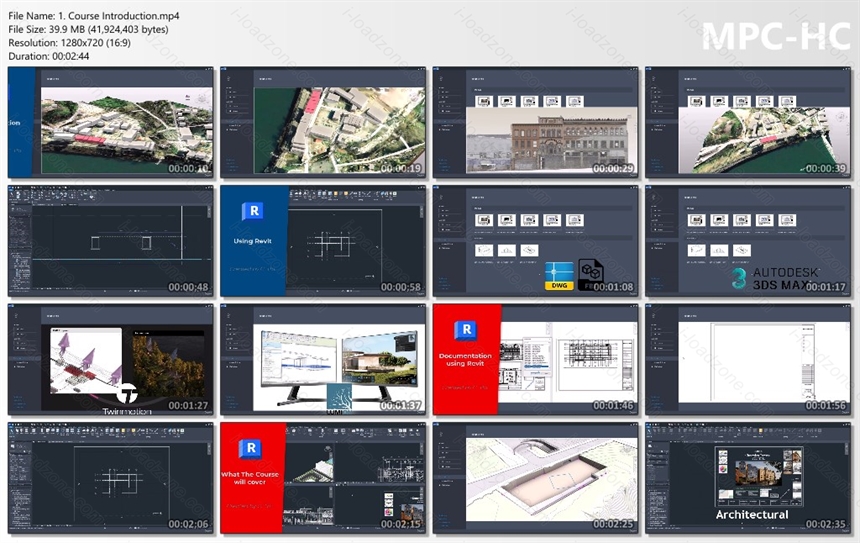This screenshot has height=543, width=860.
Task: Open the 3D site model thumbnail at 00:02:25
Action: click(x=536, y=478)
